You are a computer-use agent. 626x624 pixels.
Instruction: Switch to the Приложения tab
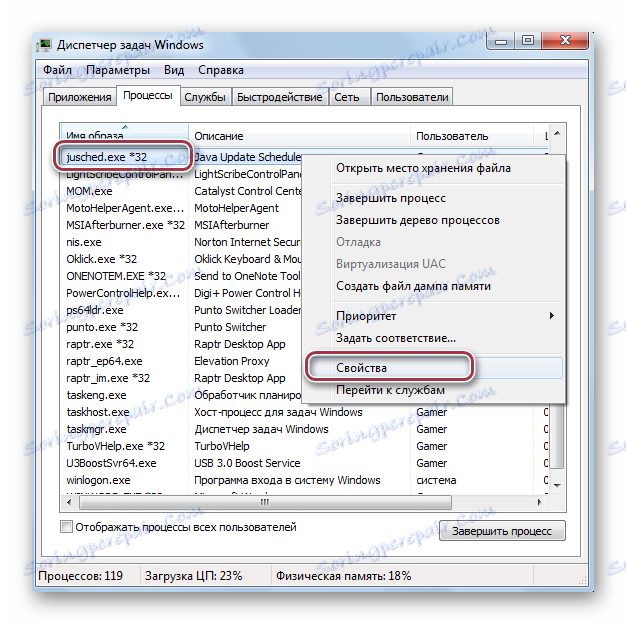click(79, 97)
